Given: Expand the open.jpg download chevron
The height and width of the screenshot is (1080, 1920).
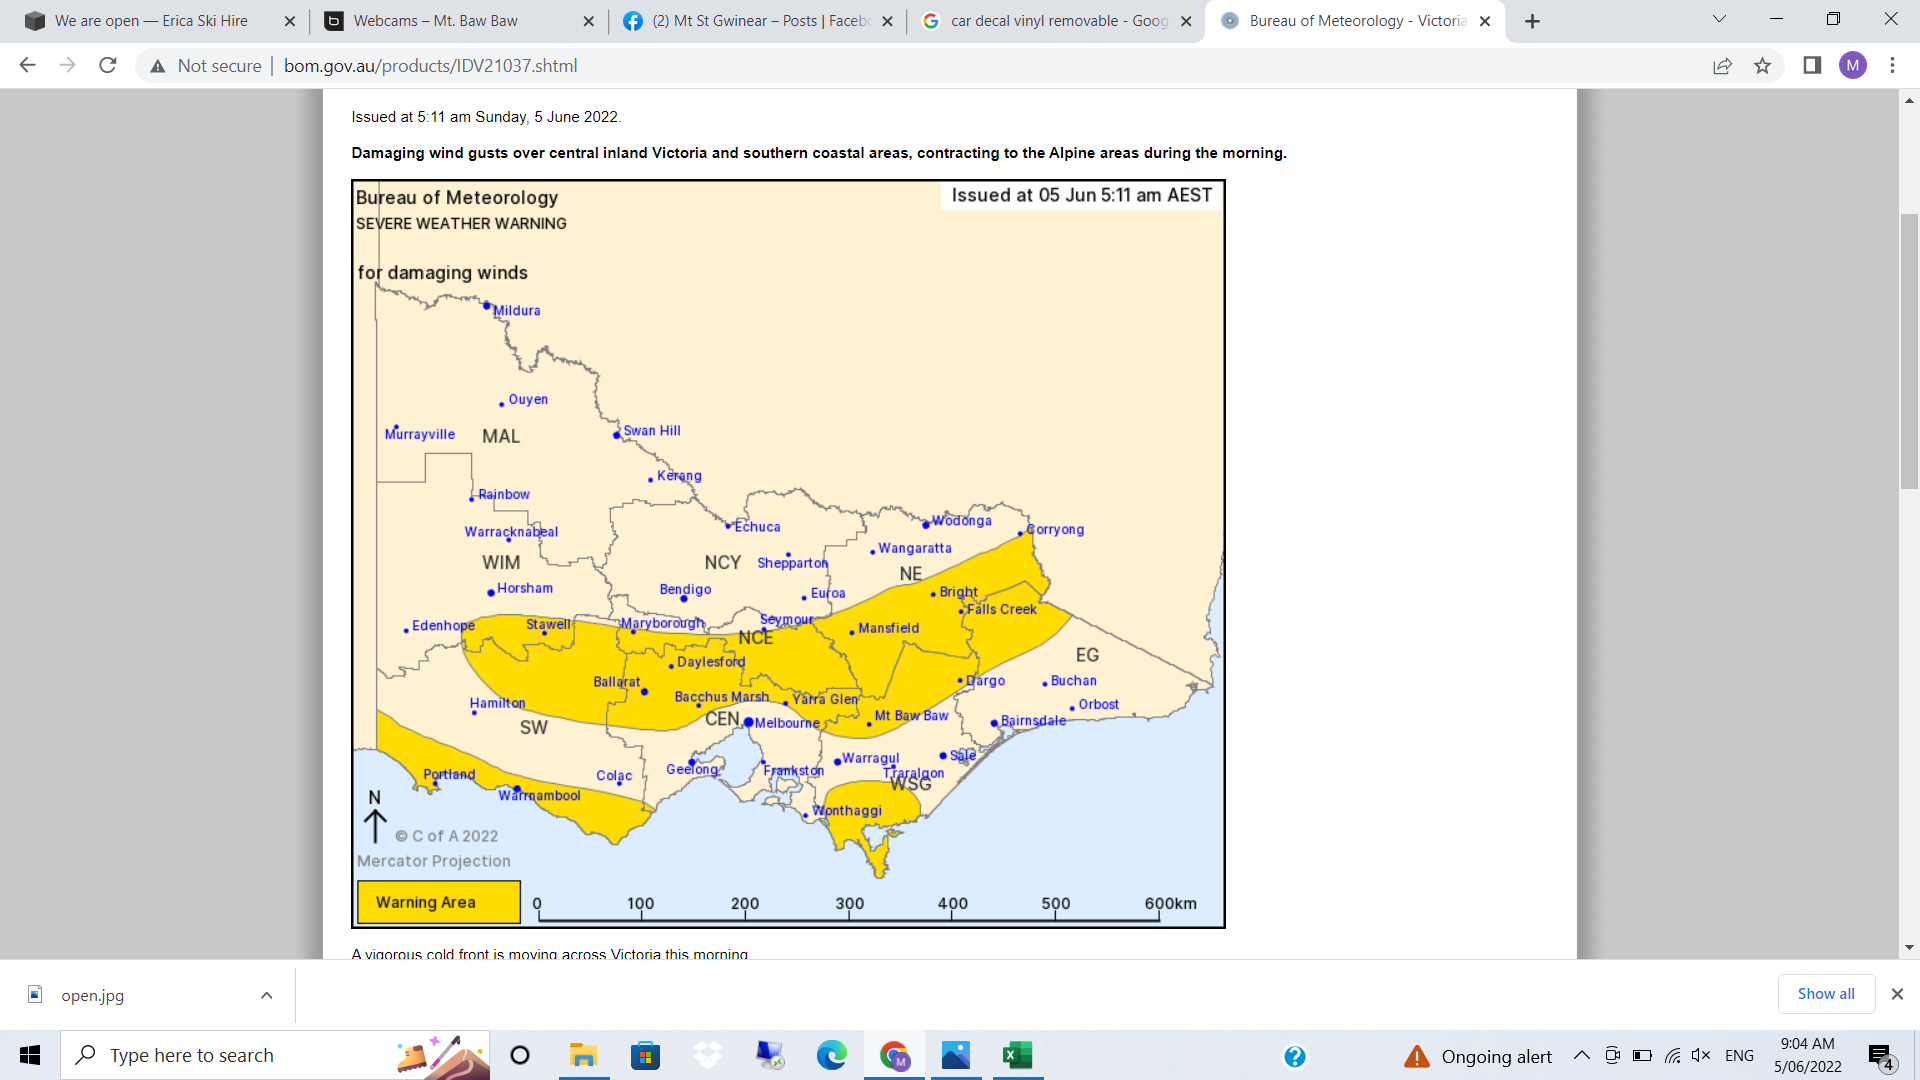Looking at the screenshot, I should pyautogui.click(x=266, y=995).
